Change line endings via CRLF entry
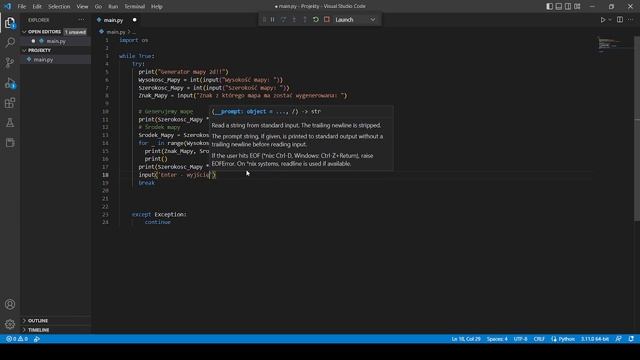 tap(539, 339)
